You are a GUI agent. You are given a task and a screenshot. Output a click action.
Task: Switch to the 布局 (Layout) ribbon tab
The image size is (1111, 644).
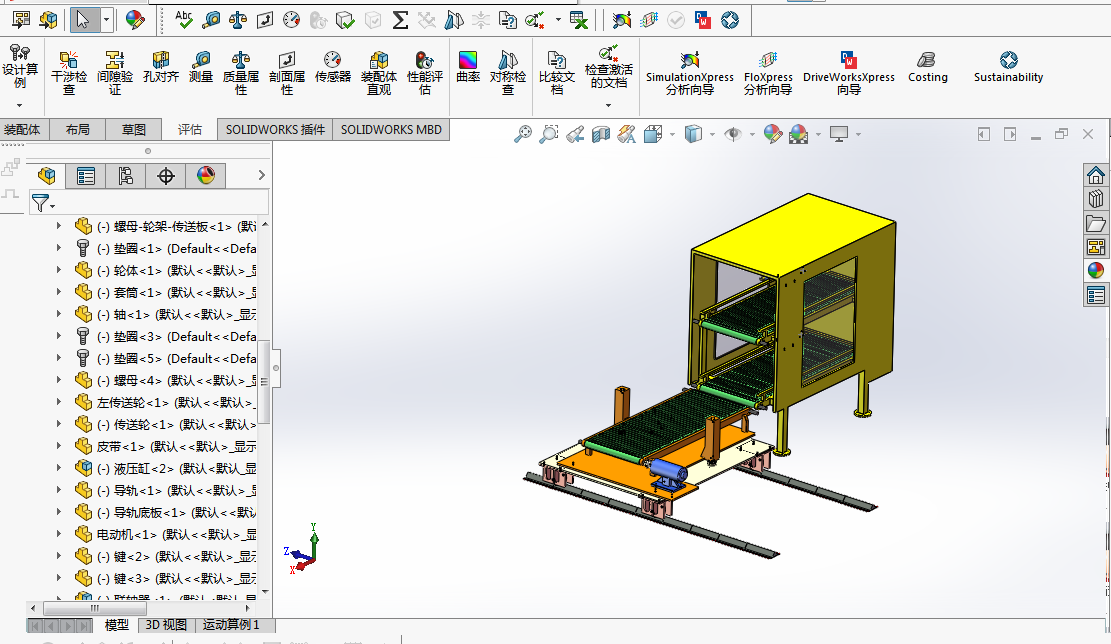[77, 130]
